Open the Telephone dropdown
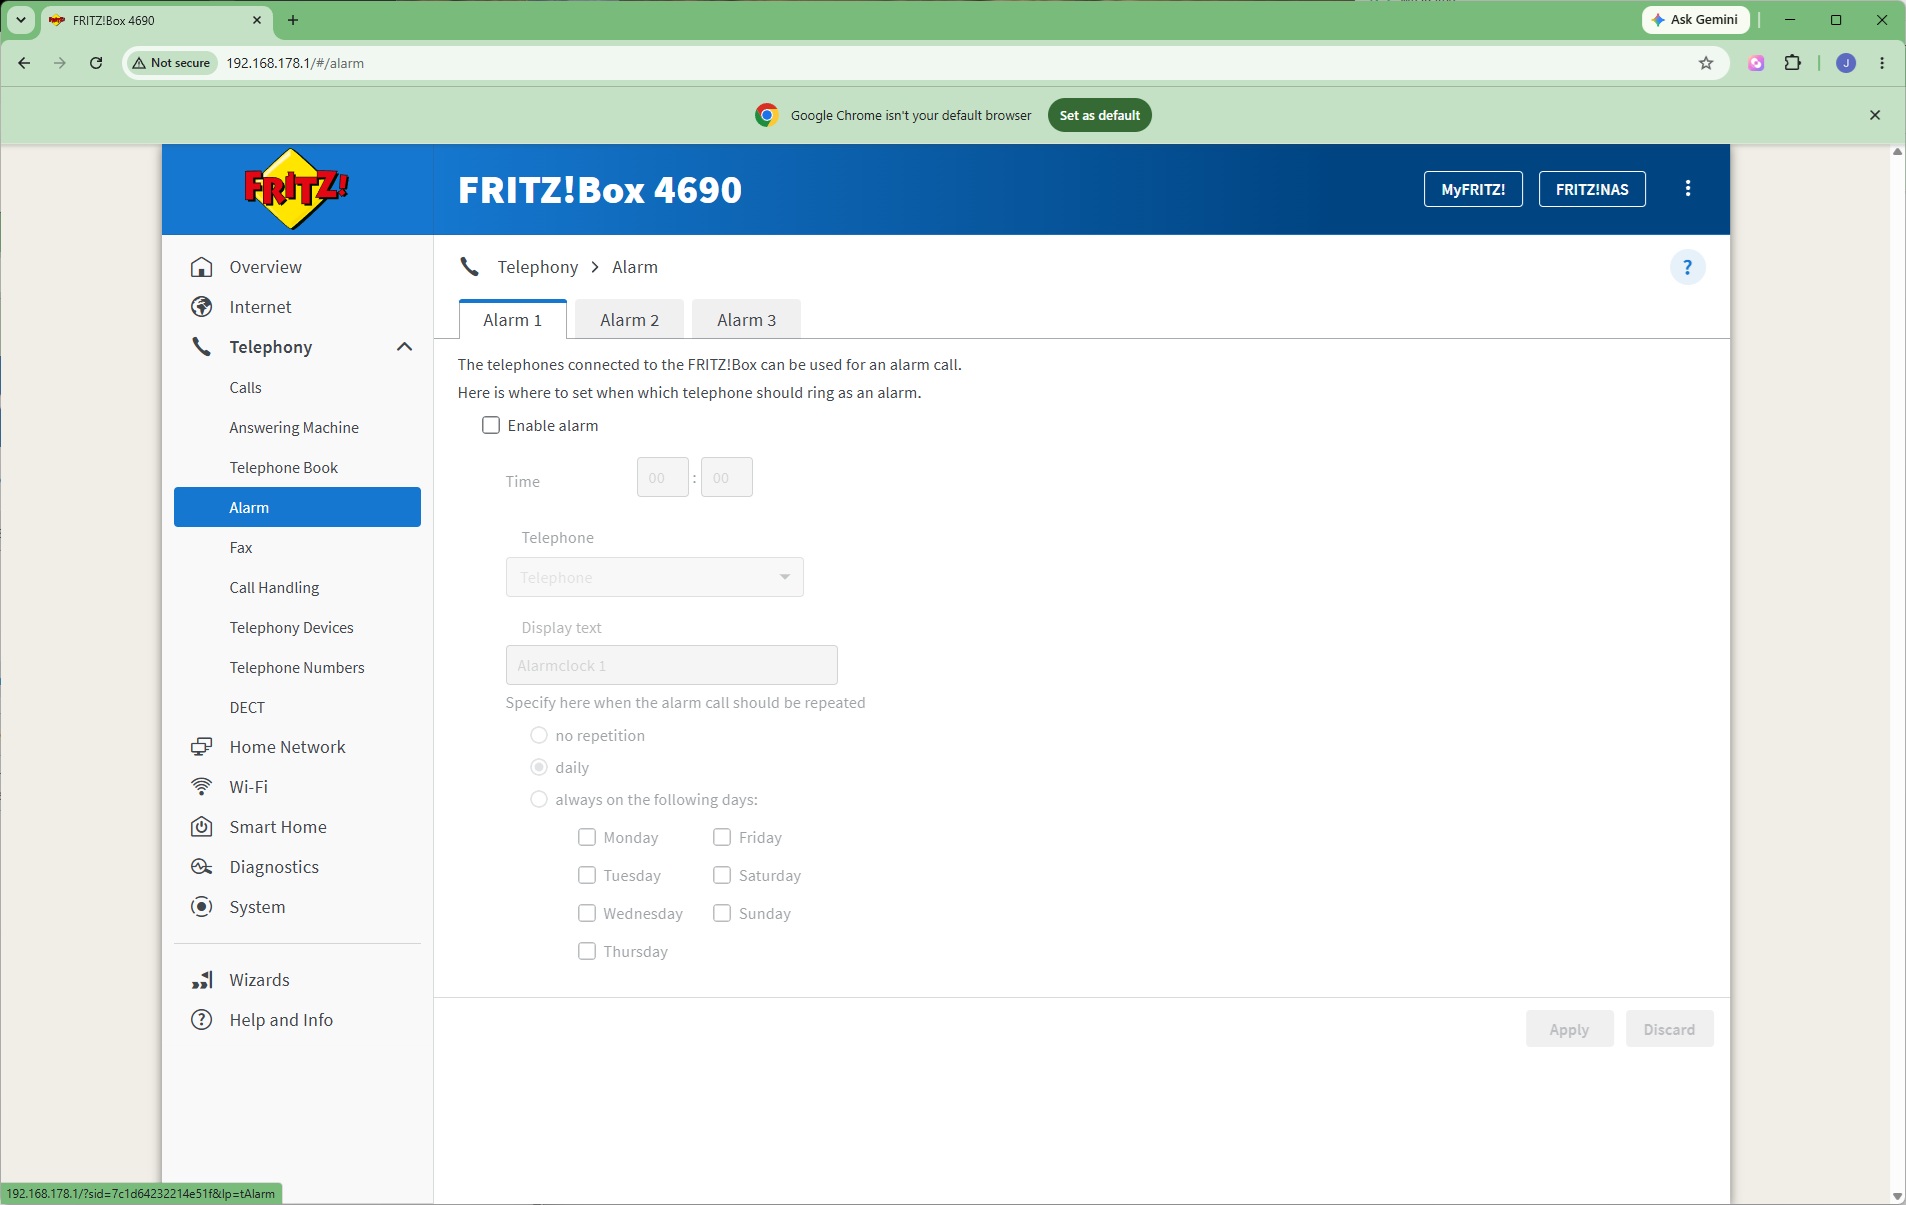Viewport: 1906px width, 1205px height. pos(655,577)
